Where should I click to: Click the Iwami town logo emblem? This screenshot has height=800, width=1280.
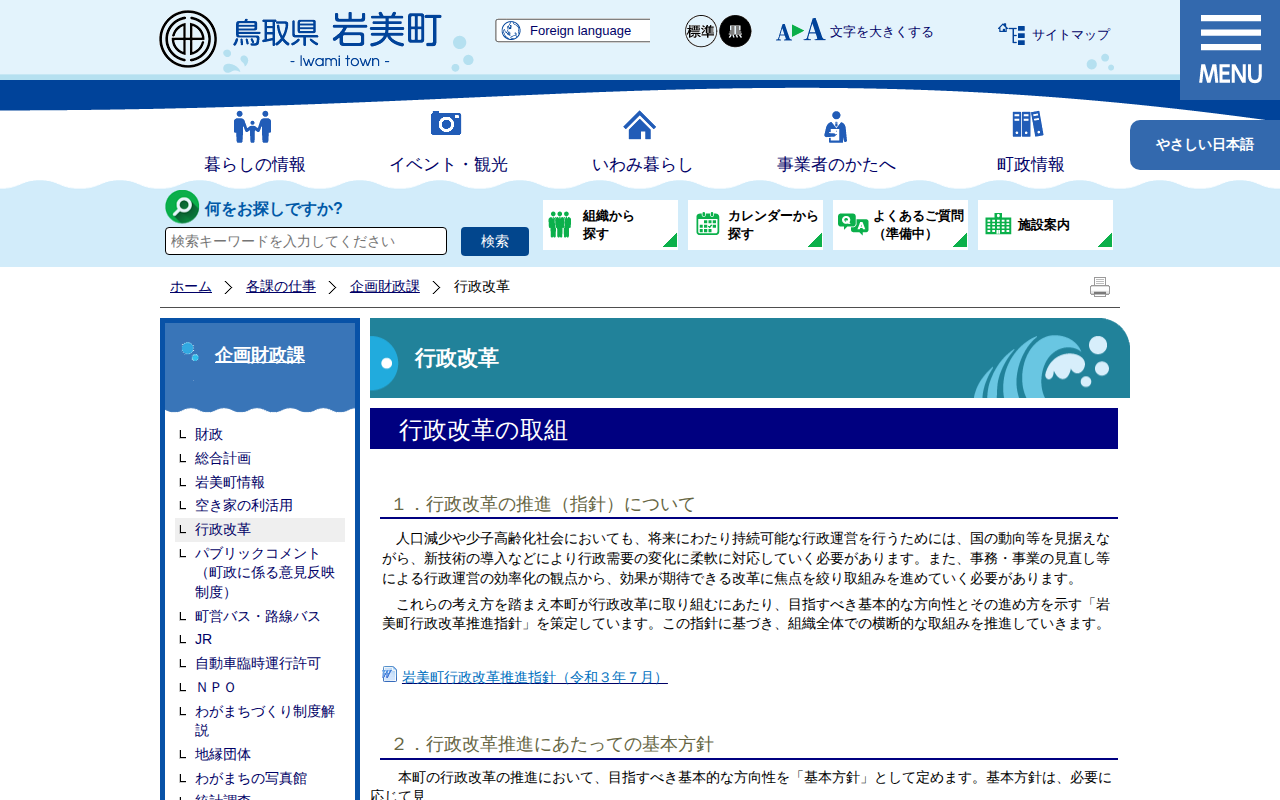pyautogui.click(x=188, y=39)
